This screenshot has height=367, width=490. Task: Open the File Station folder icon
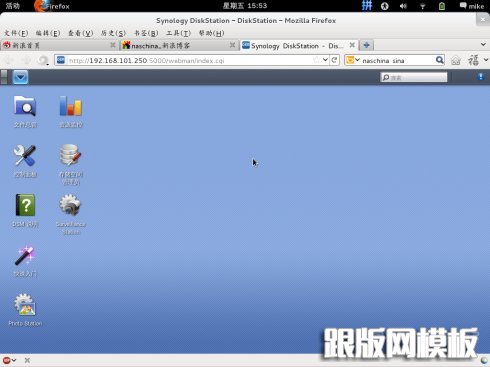(x=25, y=106)
